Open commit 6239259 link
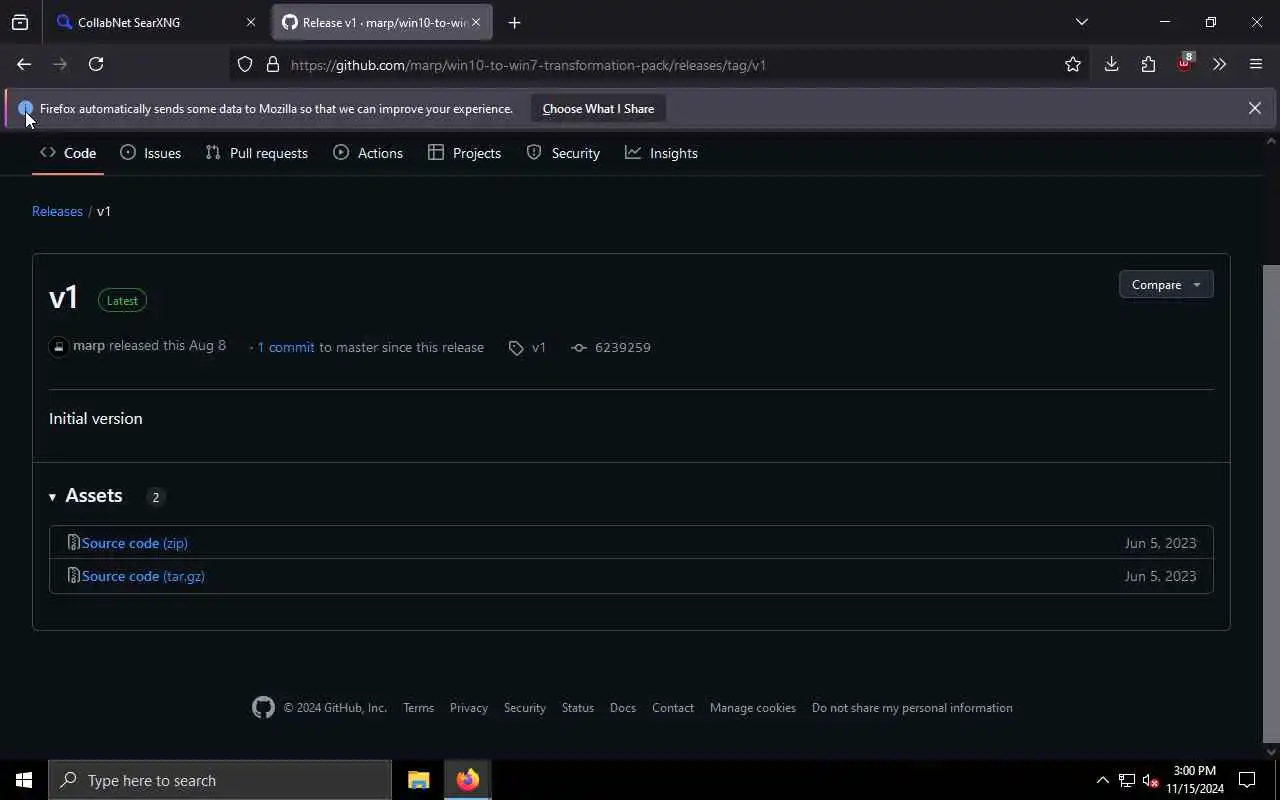 tap(611, 347)
